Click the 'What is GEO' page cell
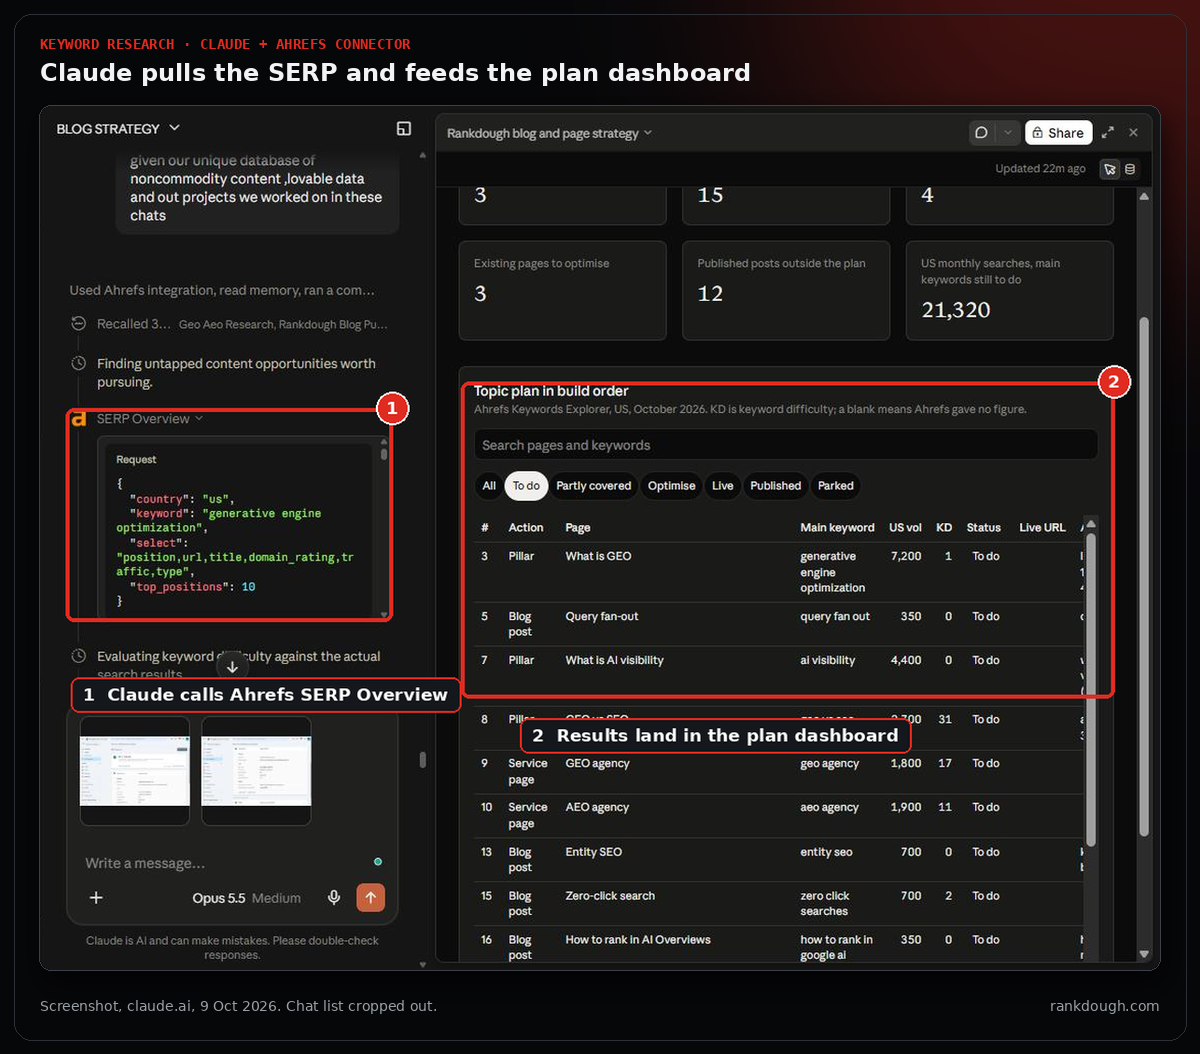The width and height of the screenshot is (1200, 1054). (598, 556)
